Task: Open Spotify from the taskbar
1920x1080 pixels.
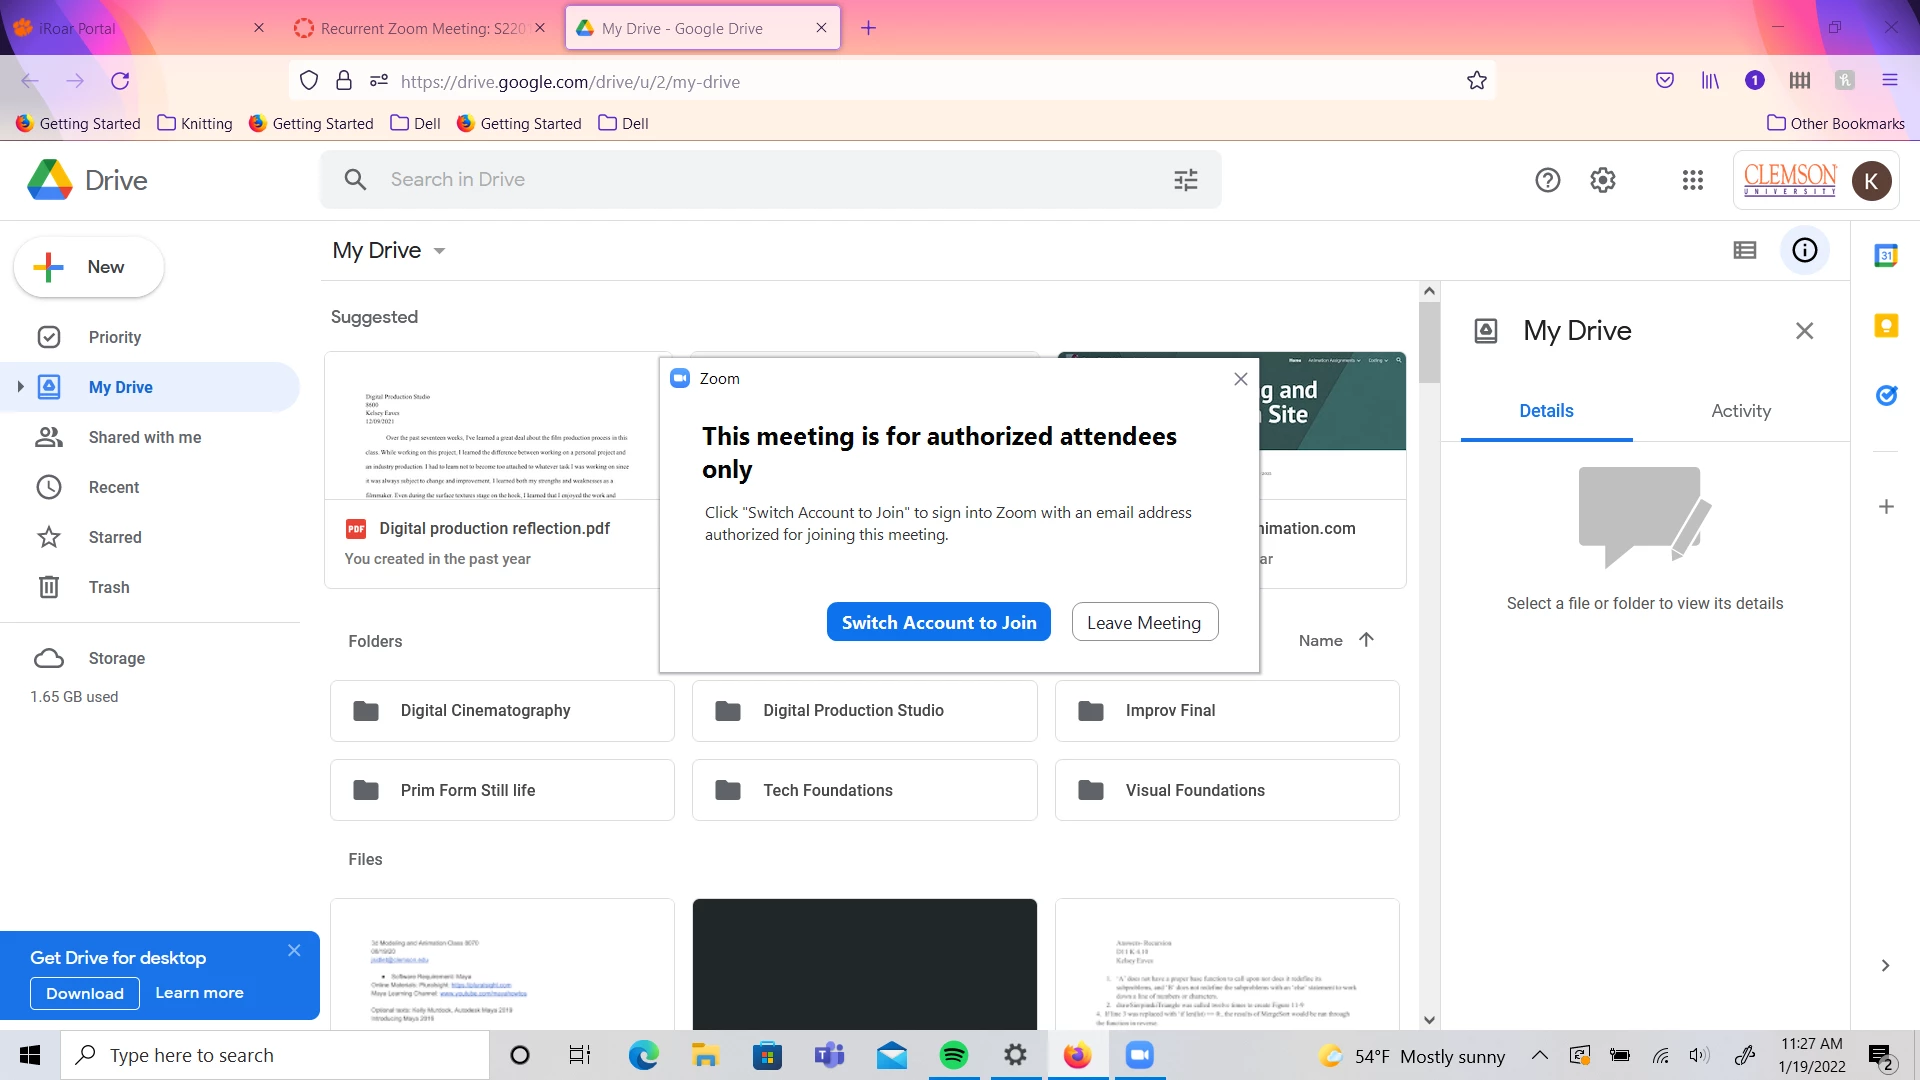Action: click(x=953, y=1055)
